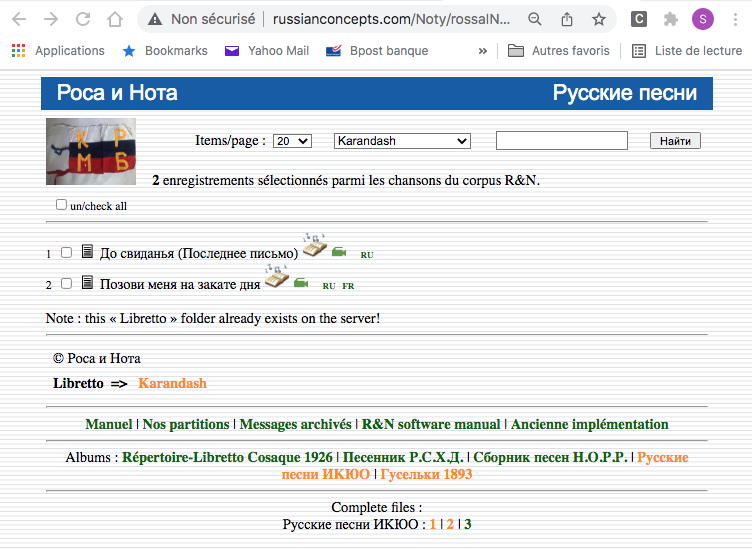The image size is (752, 550).
Task: Click the Роса и Нота header title
Action: click(x=117, y=93)
